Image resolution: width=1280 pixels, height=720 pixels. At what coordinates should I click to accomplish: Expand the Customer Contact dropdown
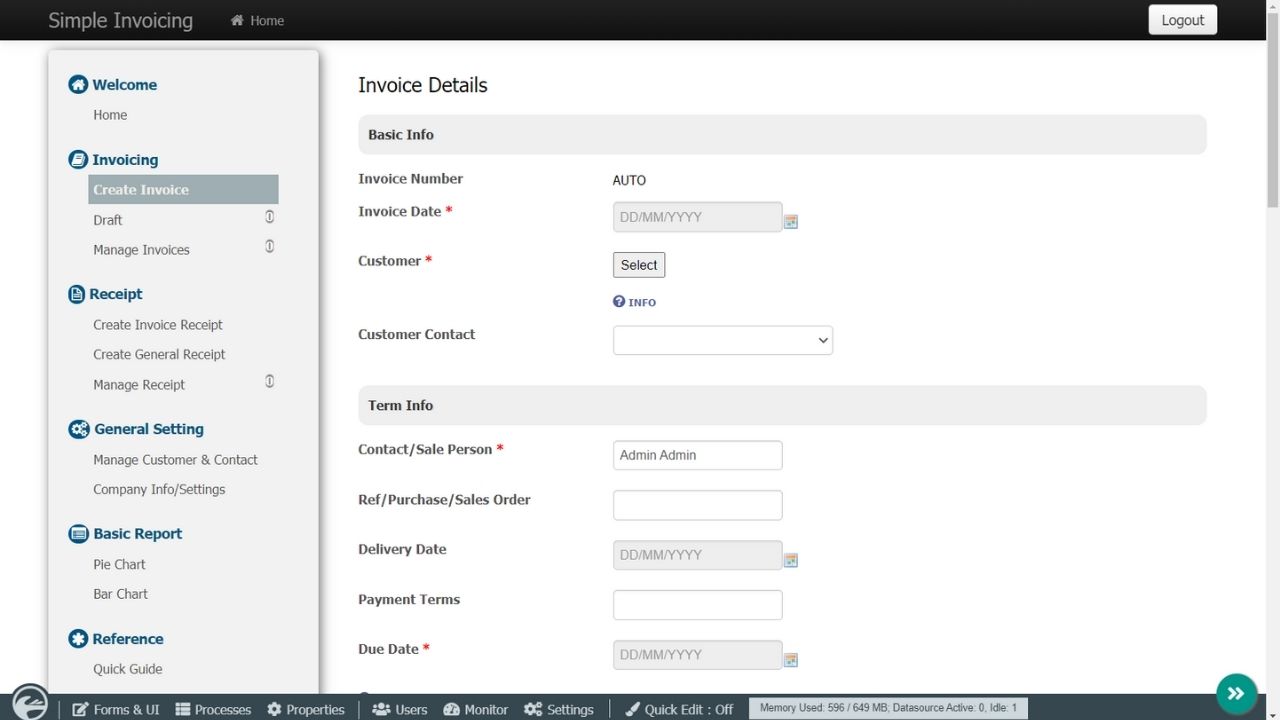coord(722,340)
